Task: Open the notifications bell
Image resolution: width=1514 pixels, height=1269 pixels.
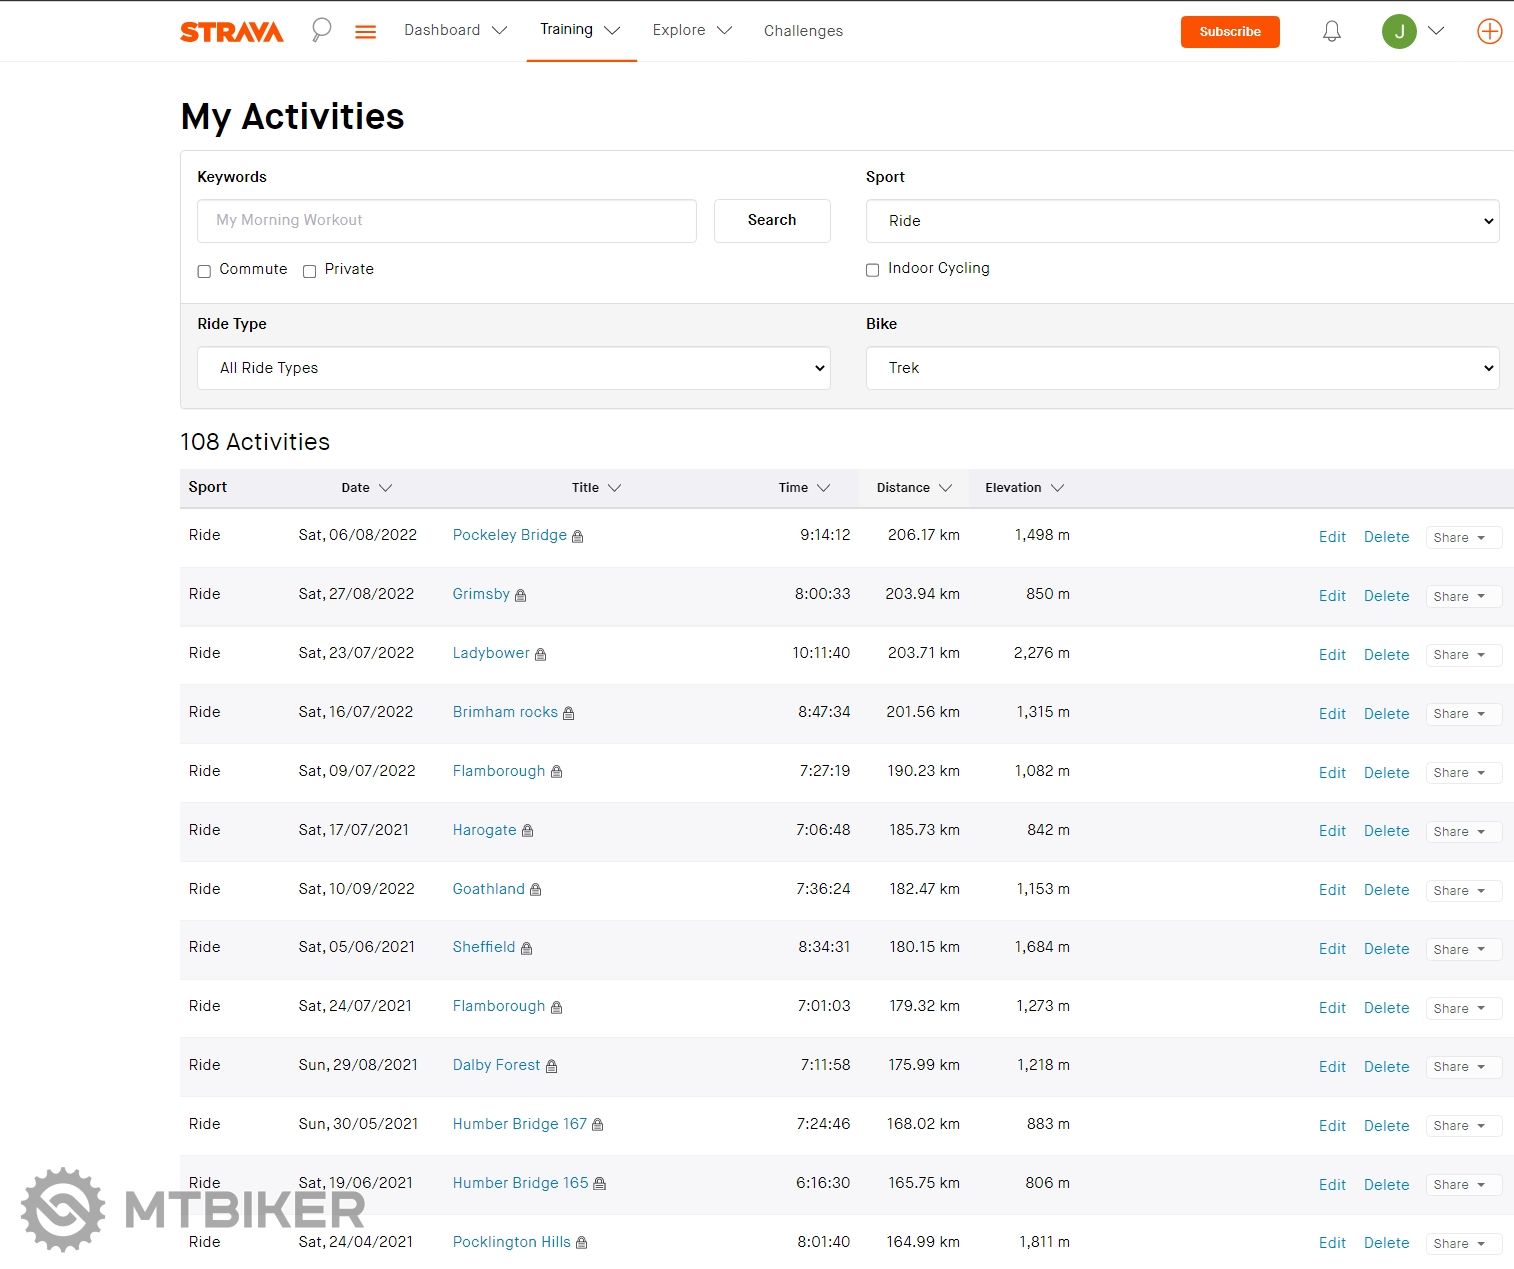Action: point(1331,32)
